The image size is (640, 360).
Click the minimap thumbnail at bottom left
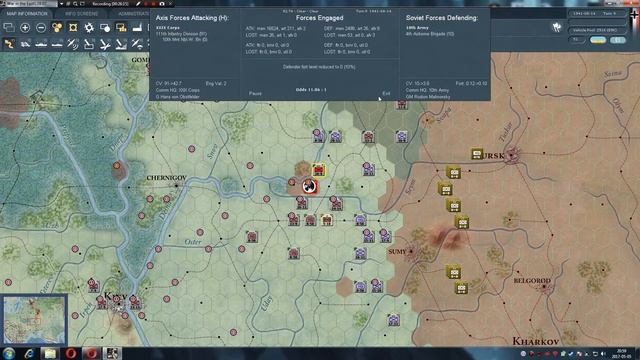tap(34, 320)
